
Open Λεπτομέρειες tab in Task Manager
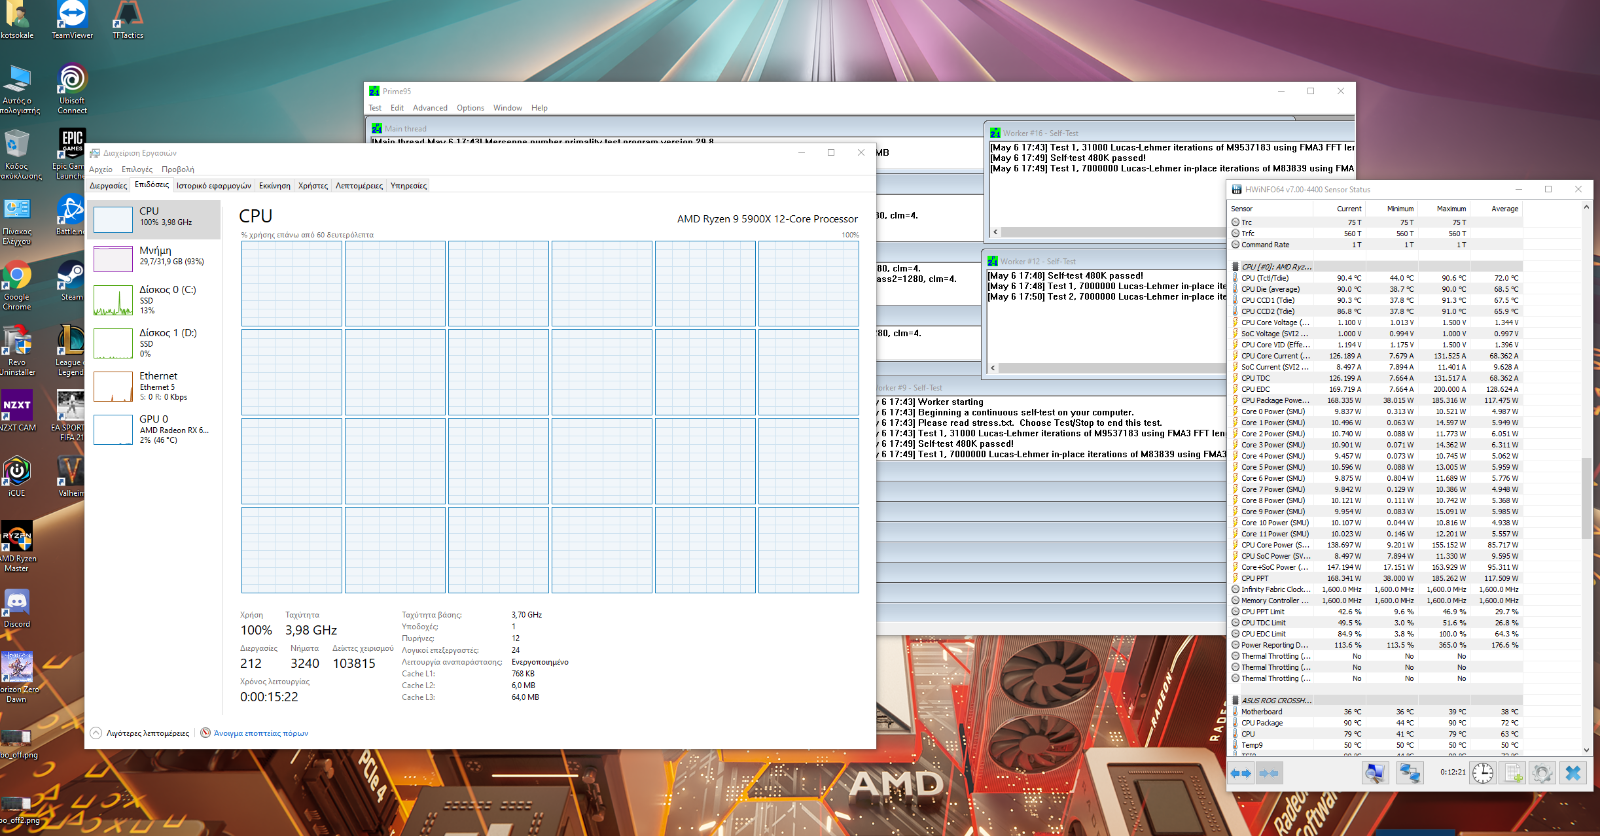(359, 185)
